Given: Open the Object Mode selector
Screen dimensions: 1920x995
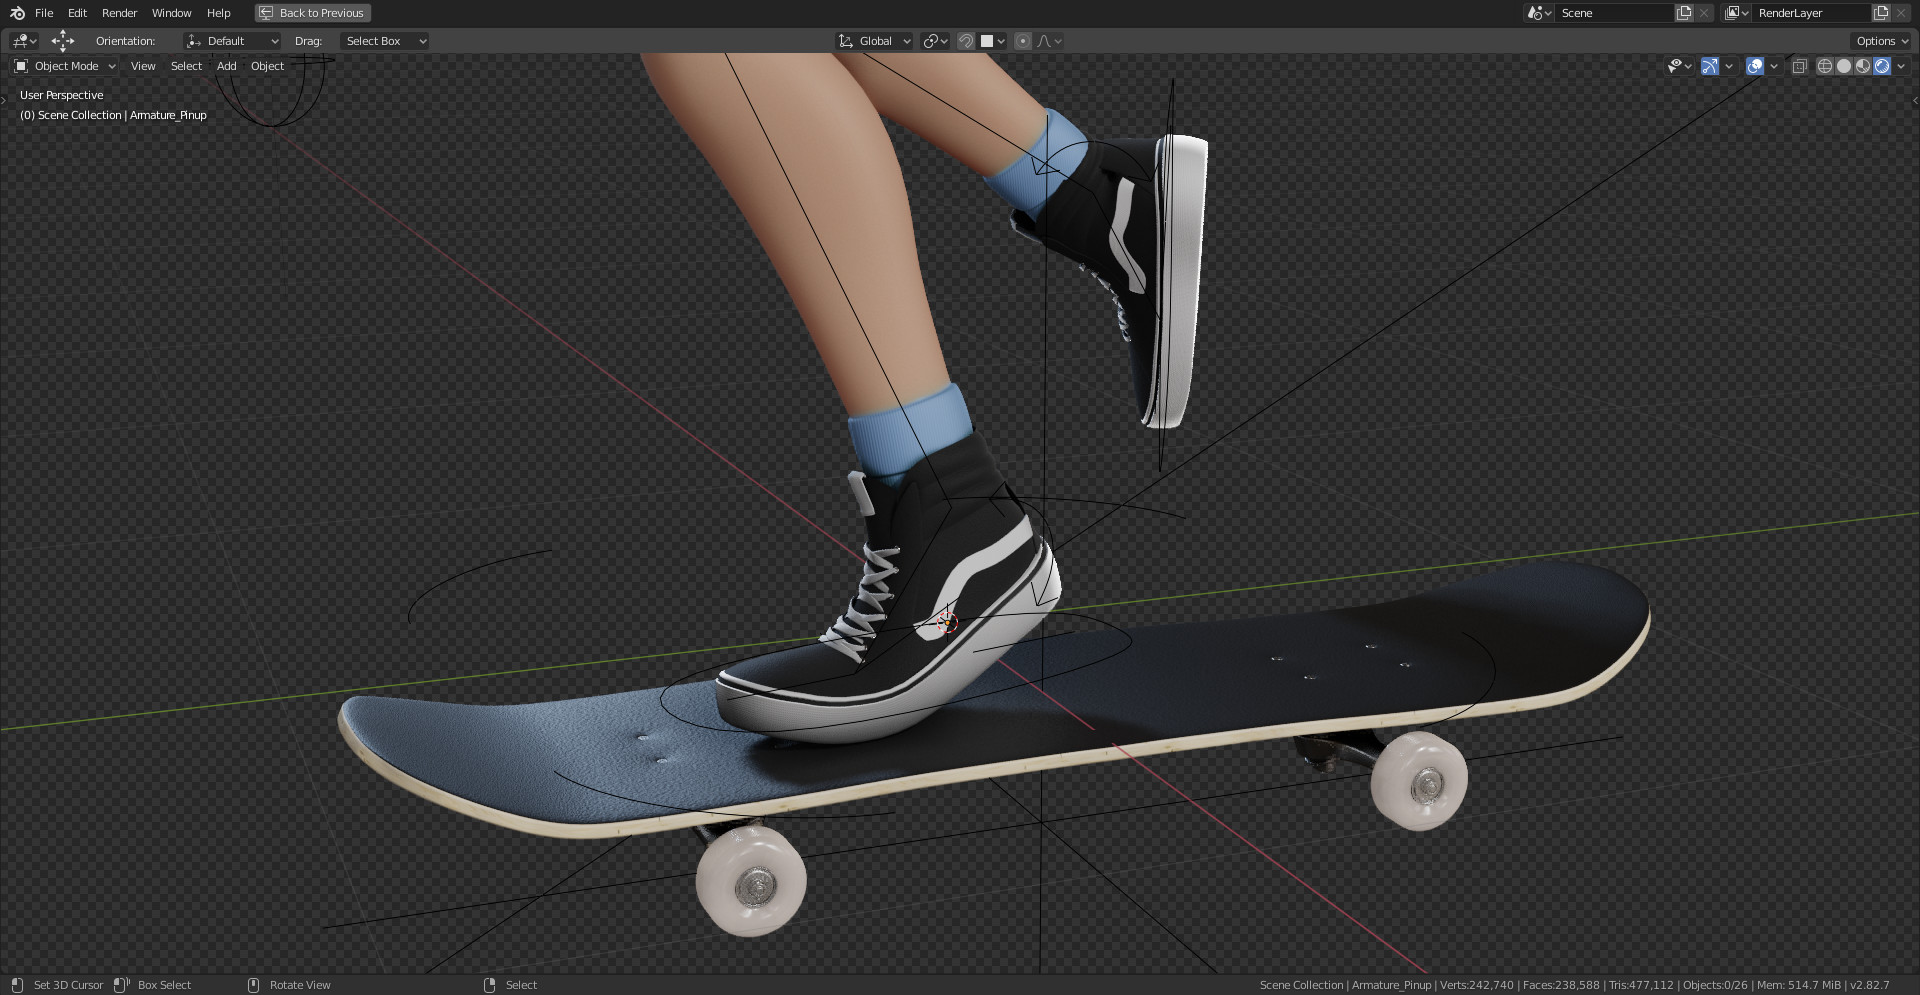Looking at the screenshot, I should 65,66.
